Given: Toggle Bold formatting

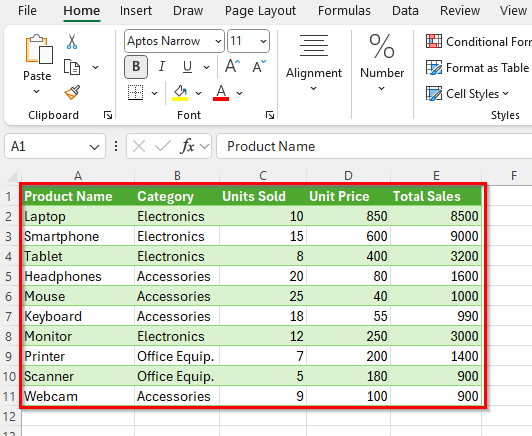Looking at the screenshot, I should (x=136, y=67).
